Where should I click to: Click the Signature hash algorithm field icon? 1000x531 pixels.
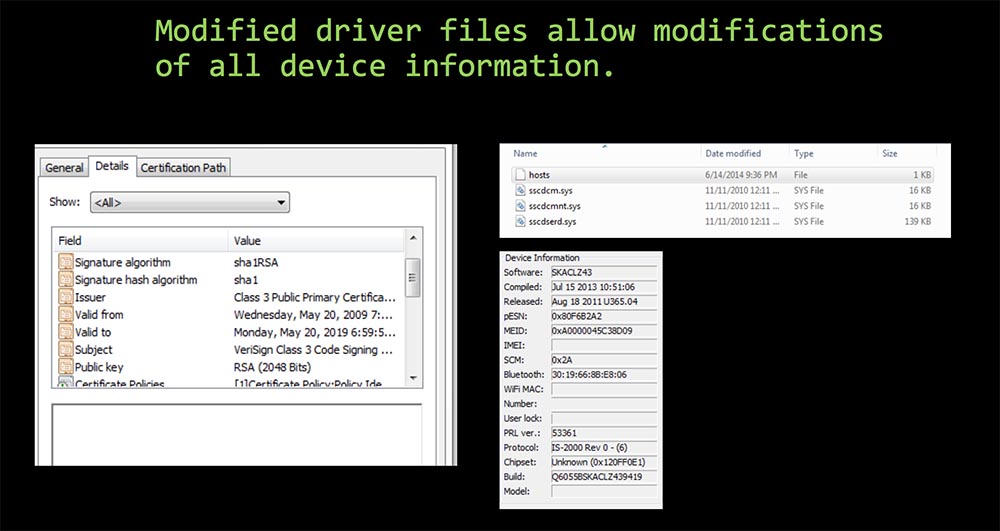66,279
